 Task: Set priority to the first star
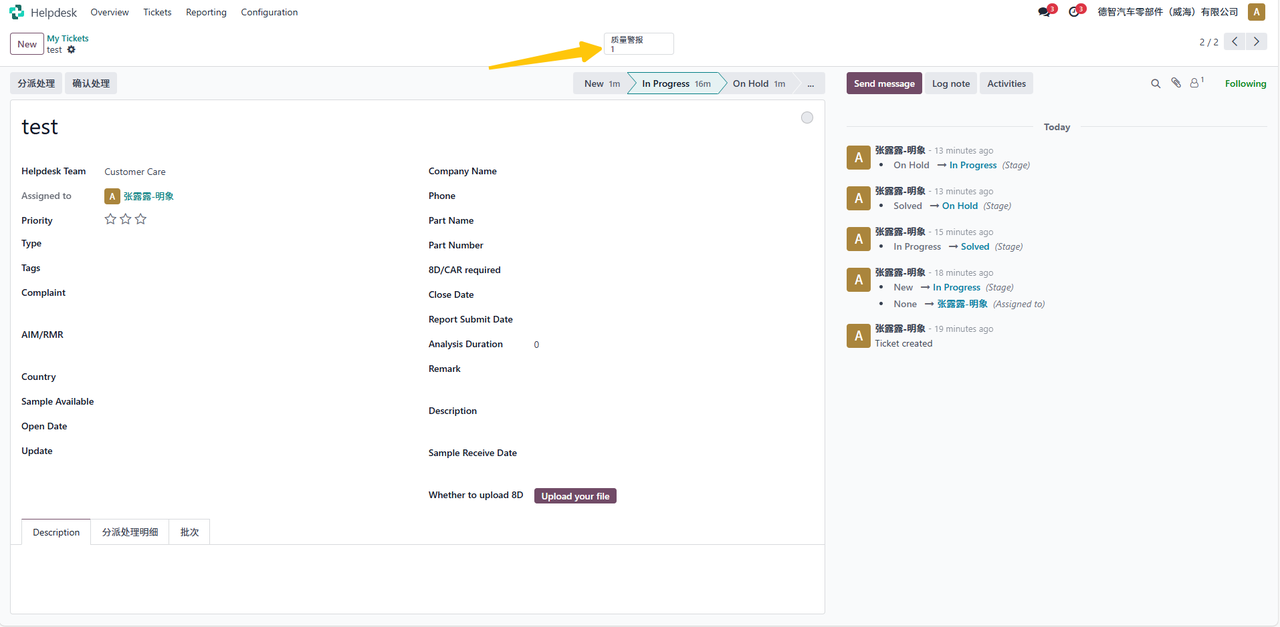coord(111,219)
